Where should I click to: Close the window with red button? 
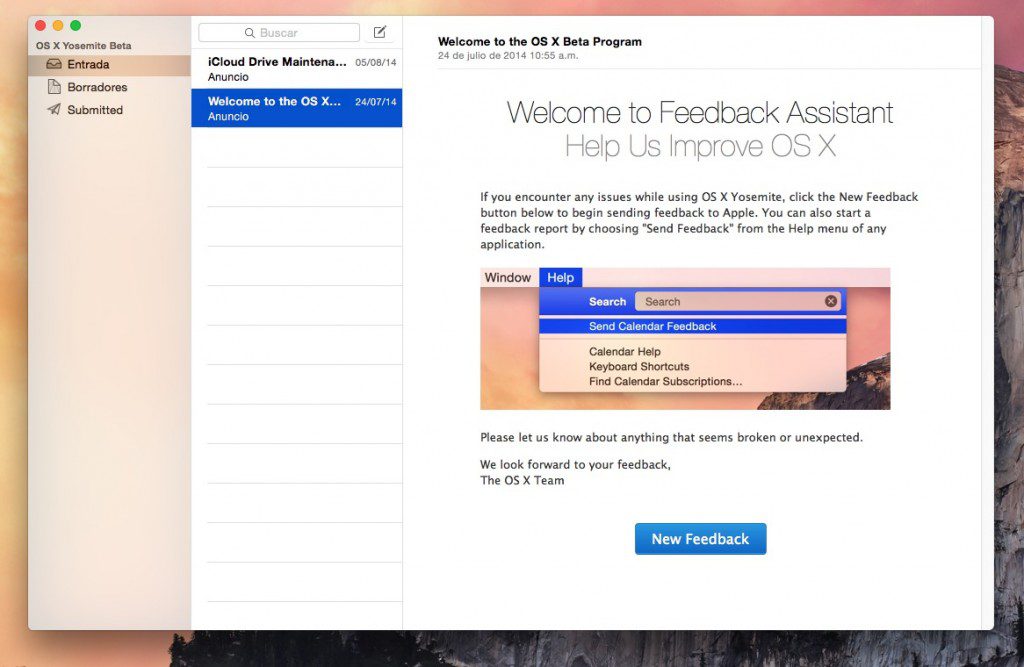pos(40,25)
